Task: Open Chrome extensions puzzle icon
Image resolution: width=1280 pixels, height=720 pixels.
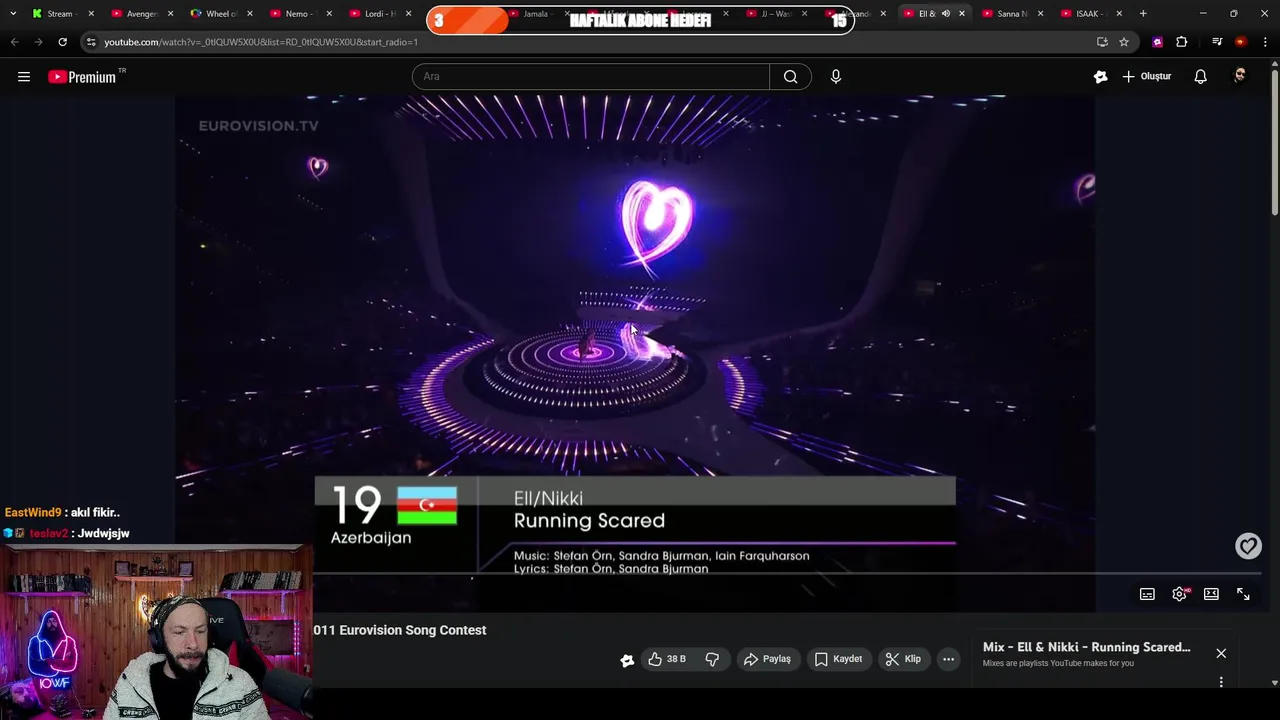Action: [x=1182, y=42]
